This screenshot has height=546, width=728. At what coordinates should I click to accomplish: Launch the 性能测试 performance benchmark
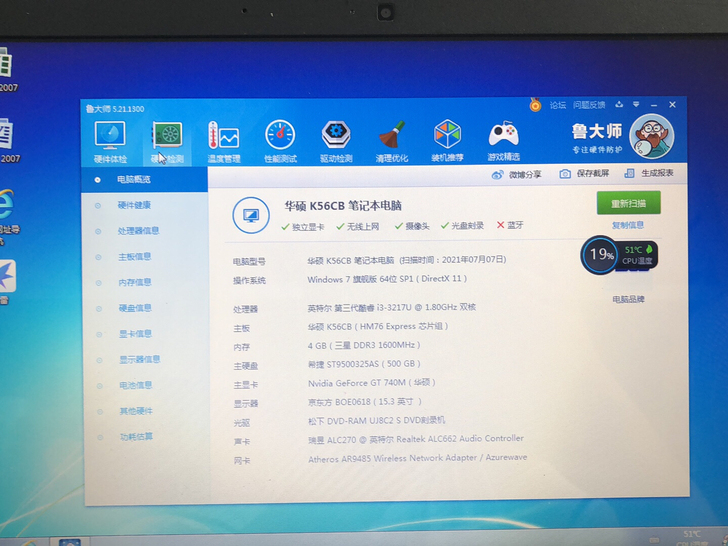pyautogui.click(x=280, y=142)
